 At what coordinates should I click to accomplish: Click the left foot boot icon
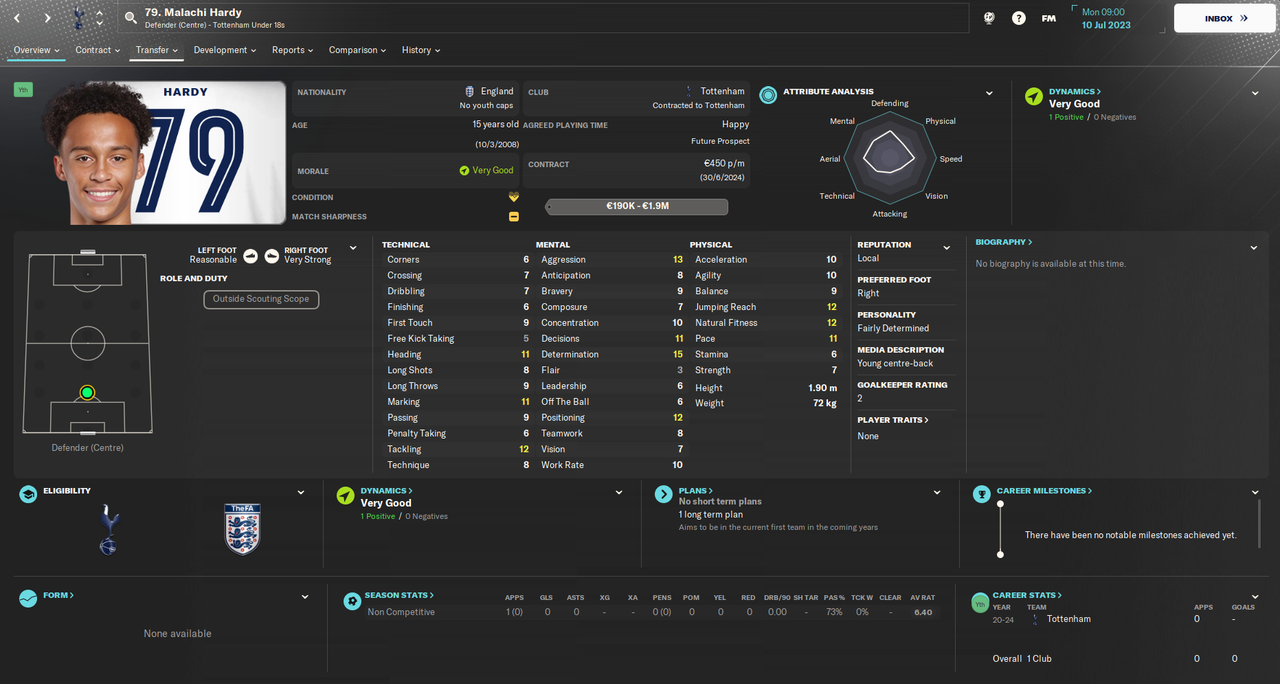pyautogui.click(x=251, y=255)
